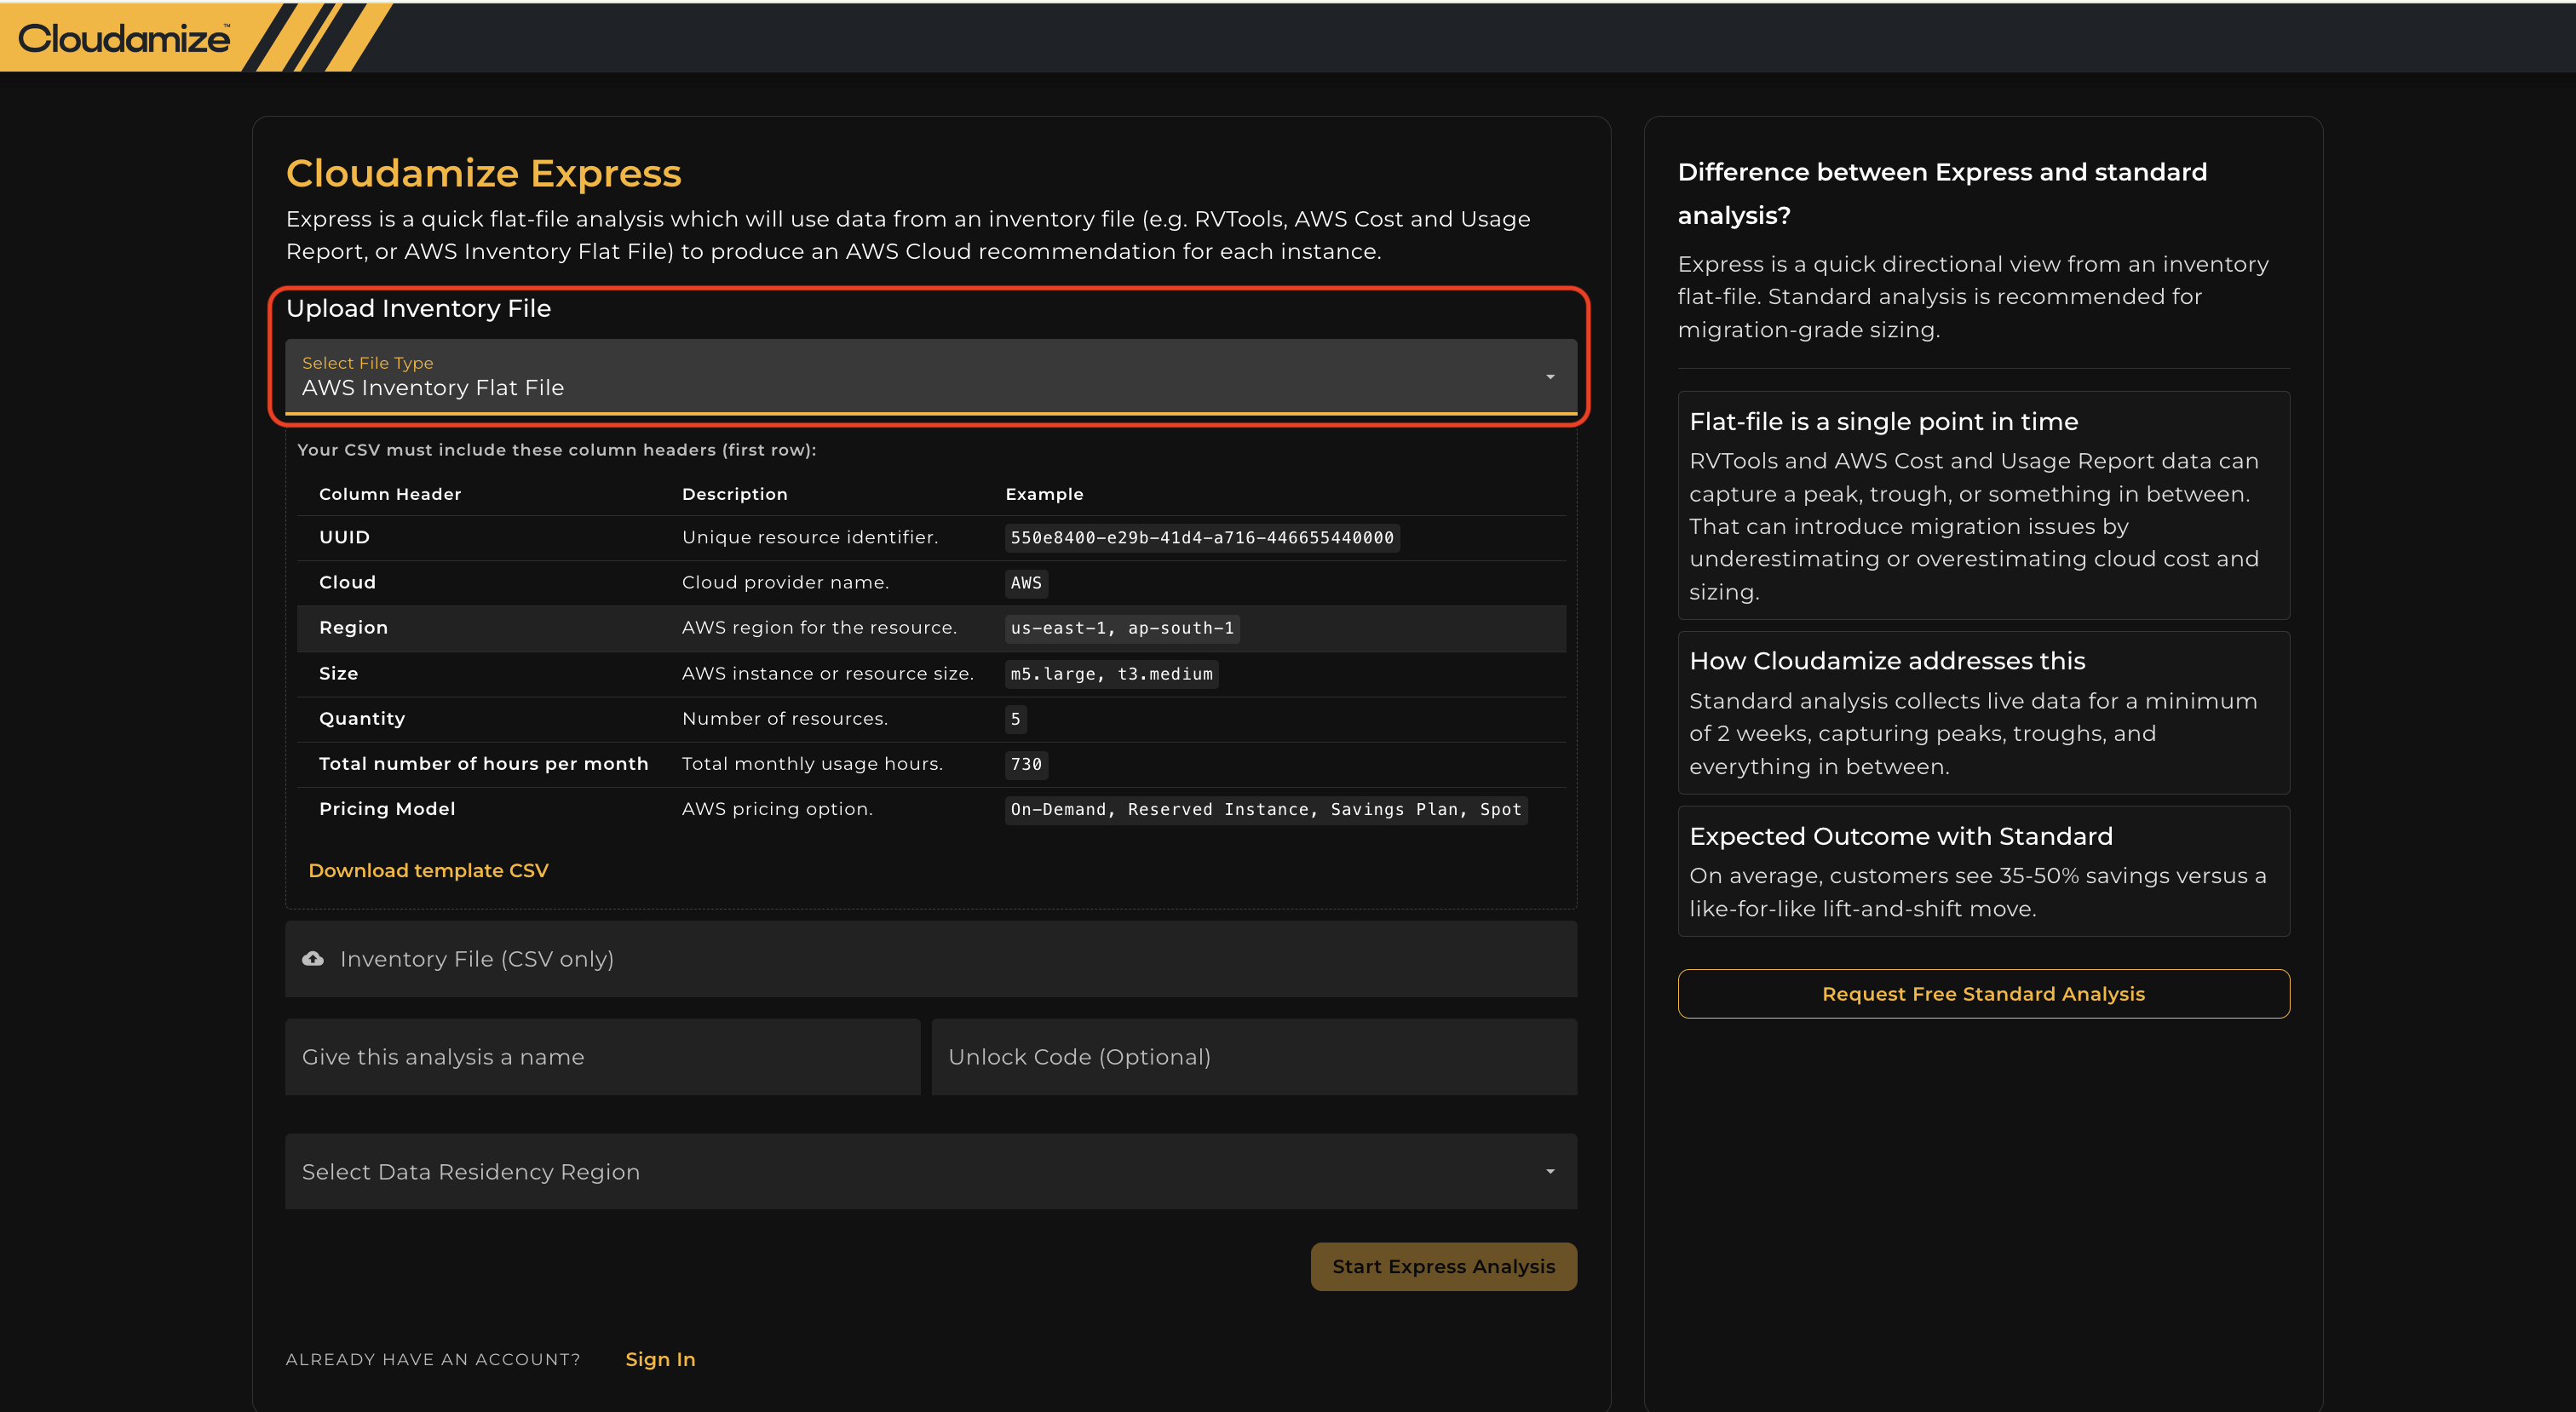Download the template CSV
2576x1412 pixels.
428,870
